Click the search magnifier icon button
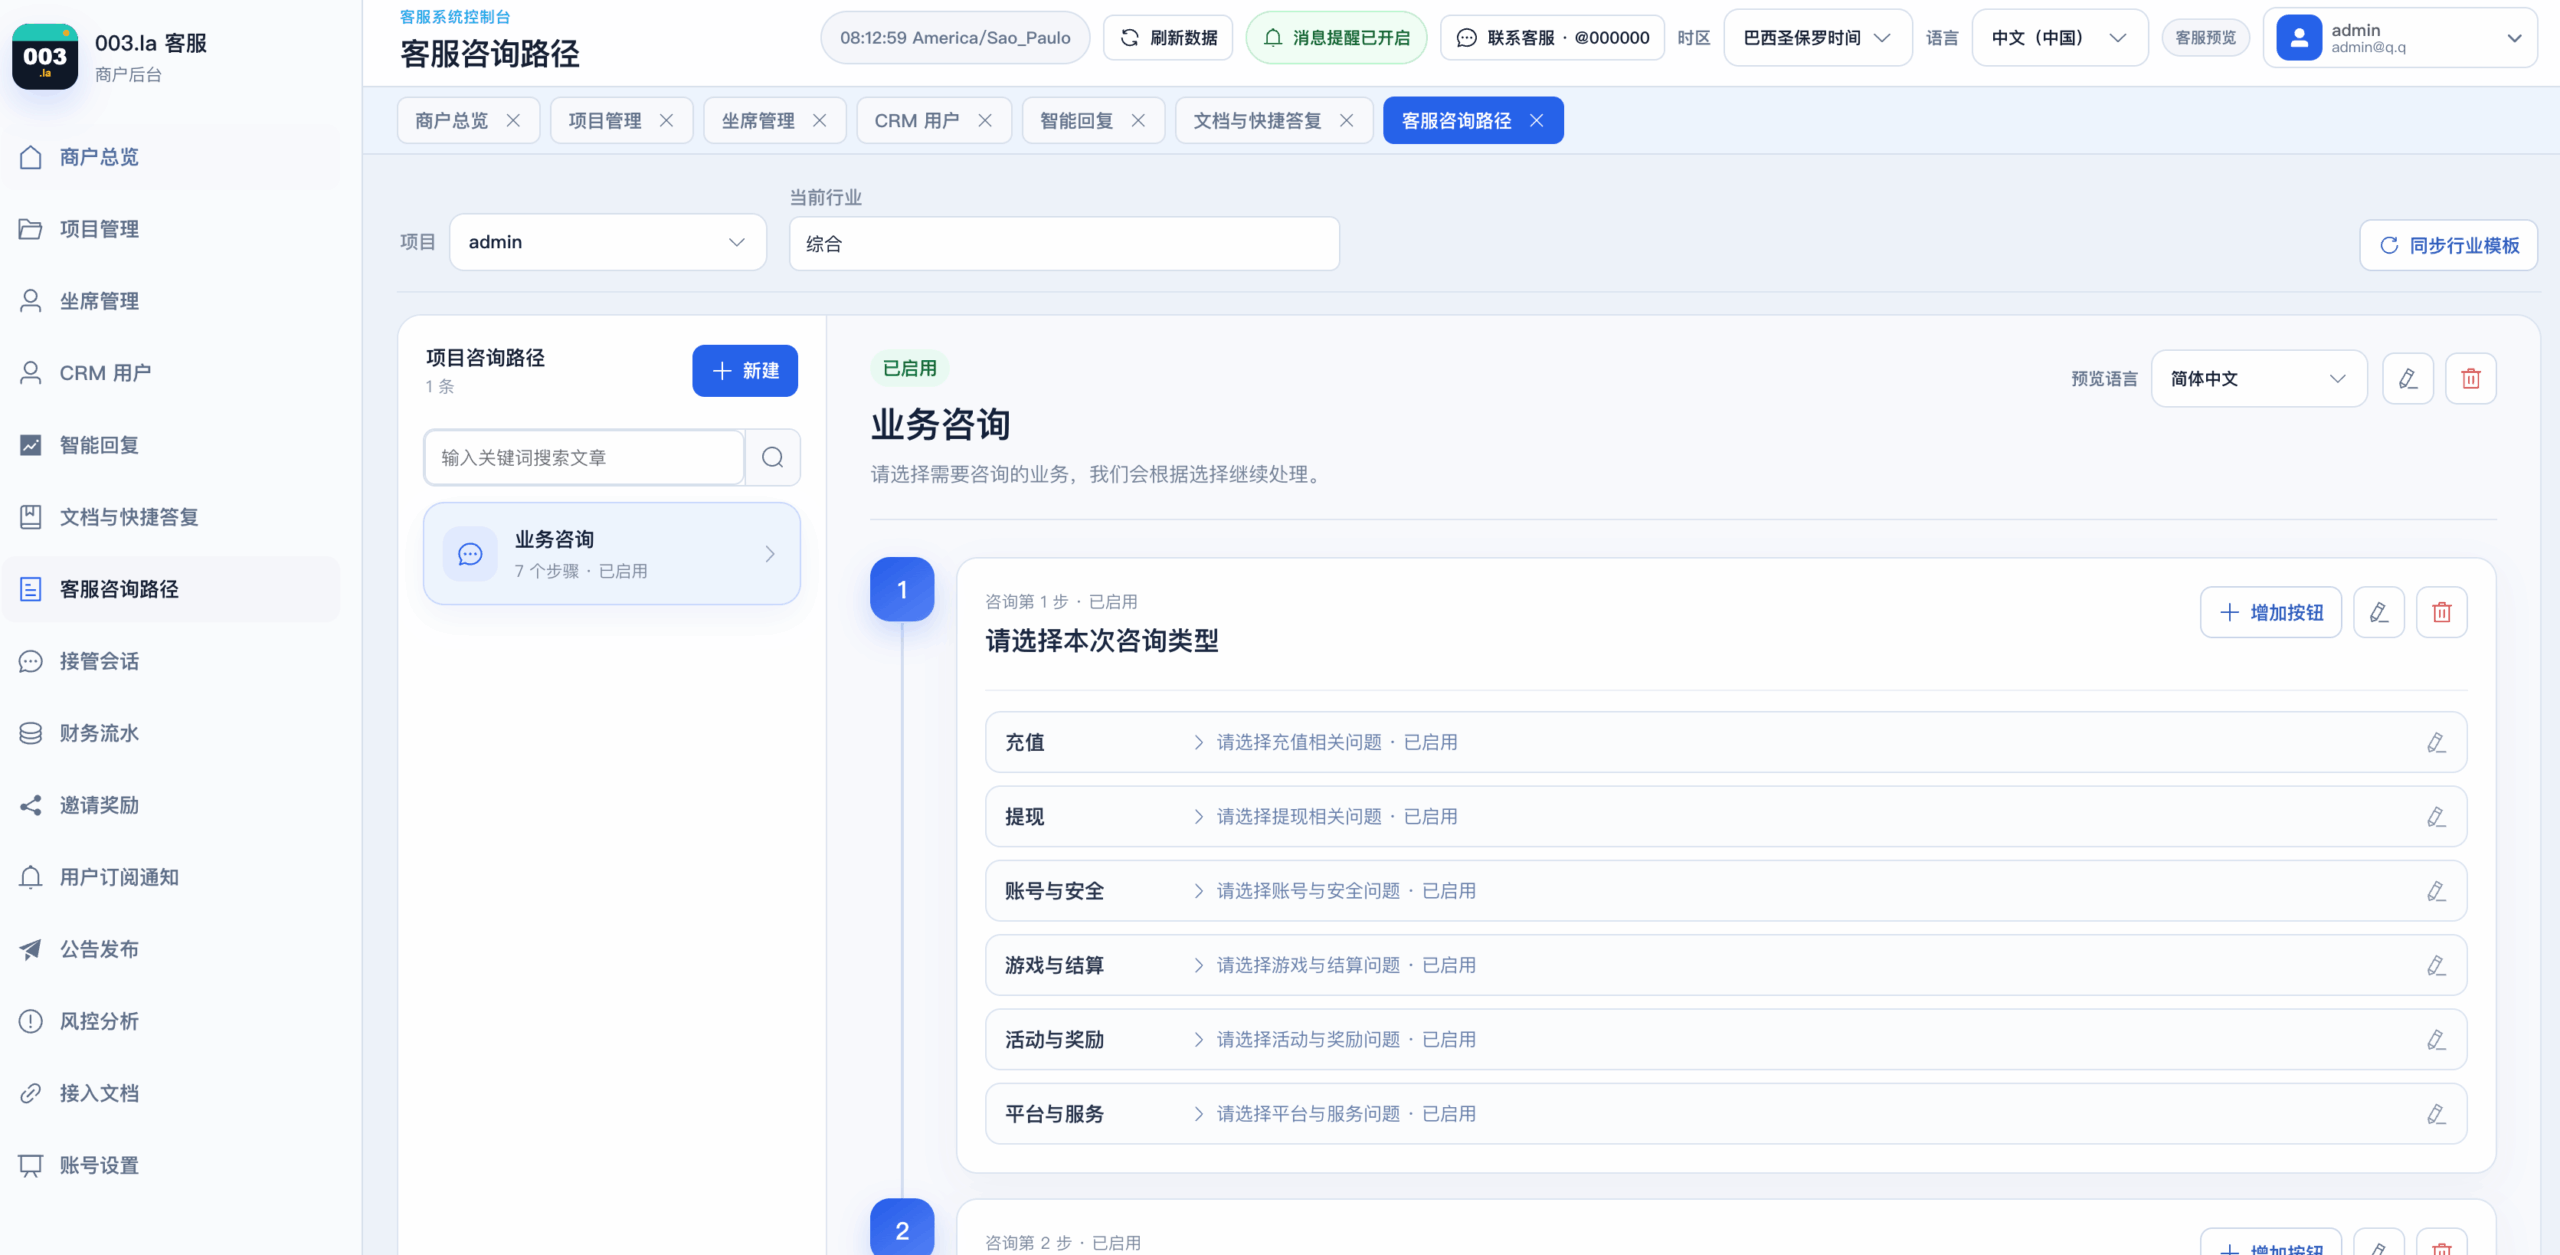Viewport: 2560px width, 1255px height. tap(772, 457)
